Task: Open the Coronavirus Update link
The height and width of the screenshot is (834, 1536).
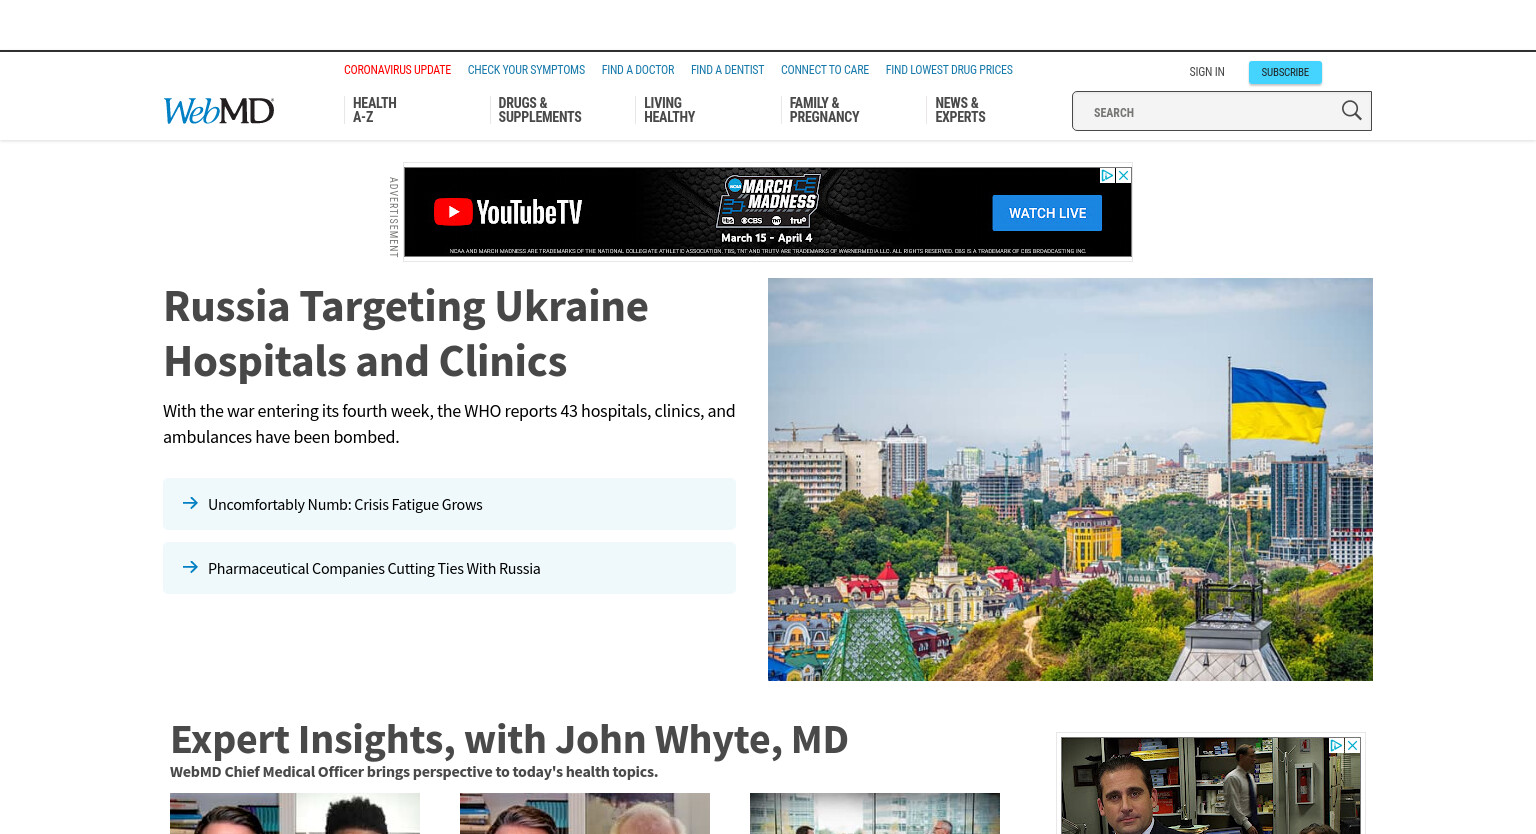Action: pos(397,70)
